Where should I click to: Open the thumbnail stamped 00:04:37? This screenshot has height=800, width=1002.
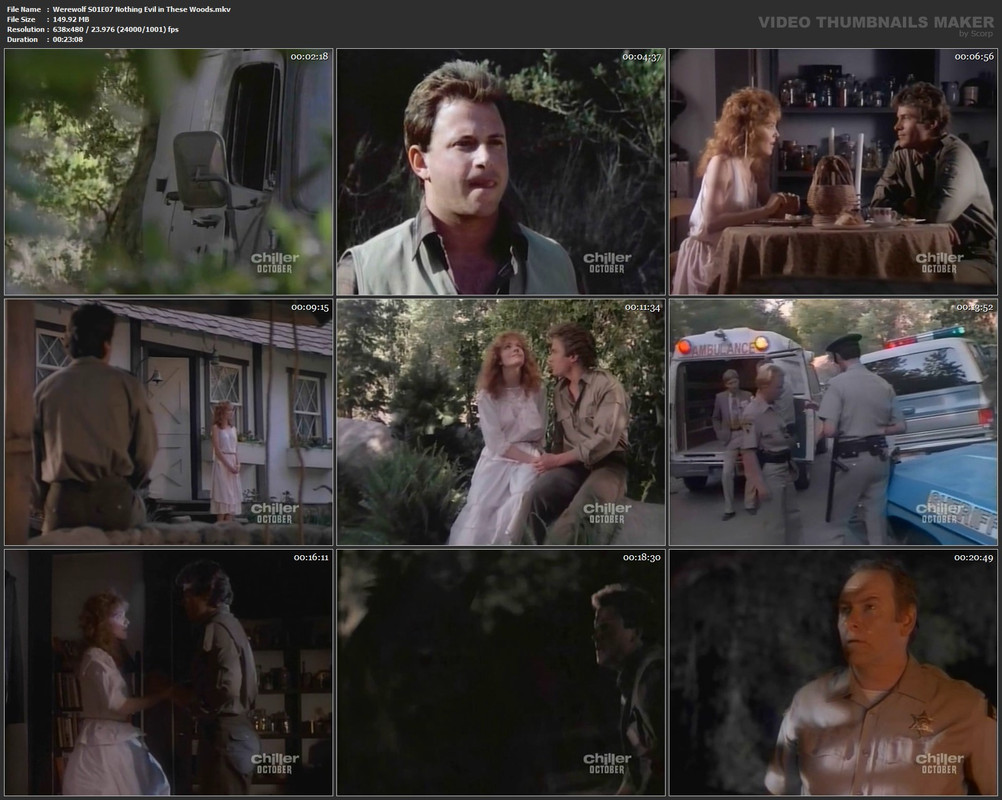[x=501, y=171]
